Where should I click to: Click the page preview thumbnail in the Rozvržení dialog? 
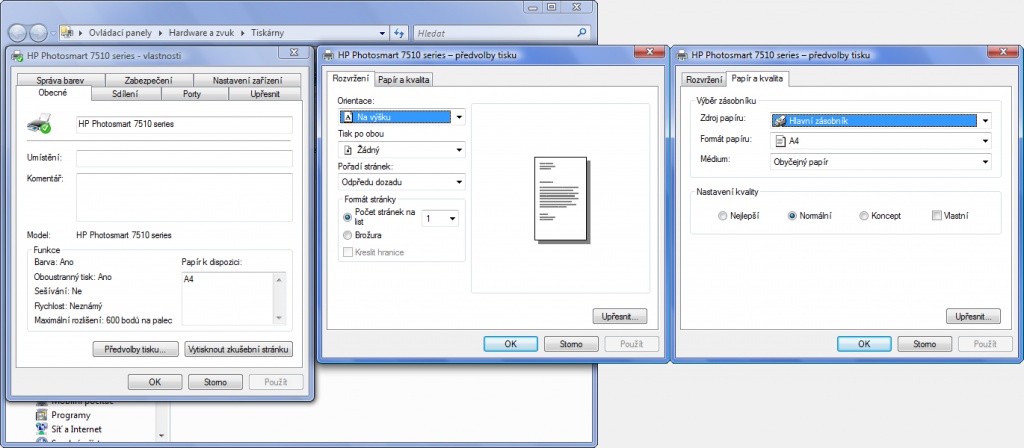(562, 199)
